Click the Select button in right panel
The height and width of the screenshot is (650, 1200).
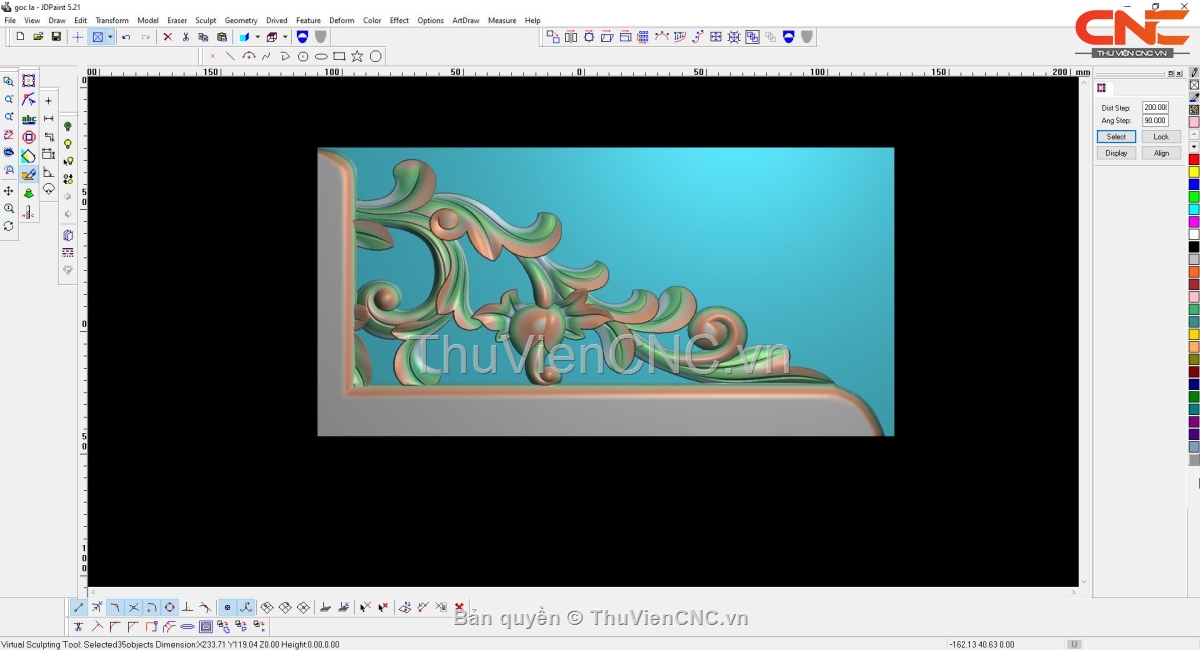[x=1116, y=137]
